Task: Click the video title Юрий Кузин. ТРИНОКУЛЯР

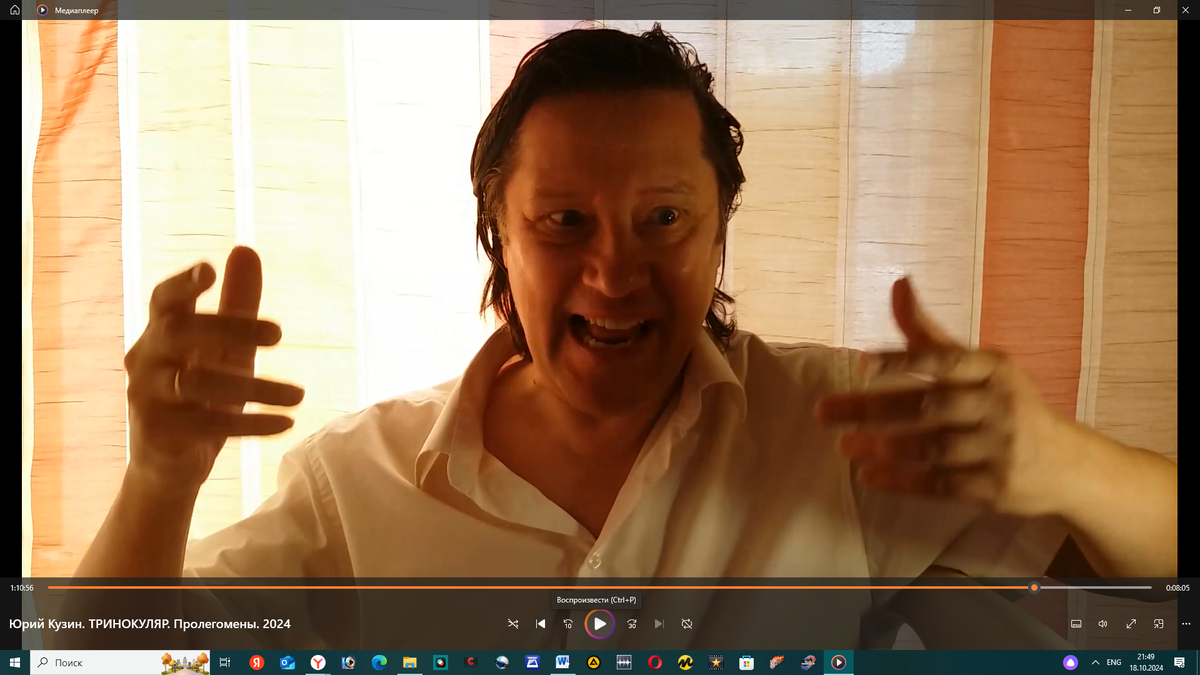Action: [150, 624]
